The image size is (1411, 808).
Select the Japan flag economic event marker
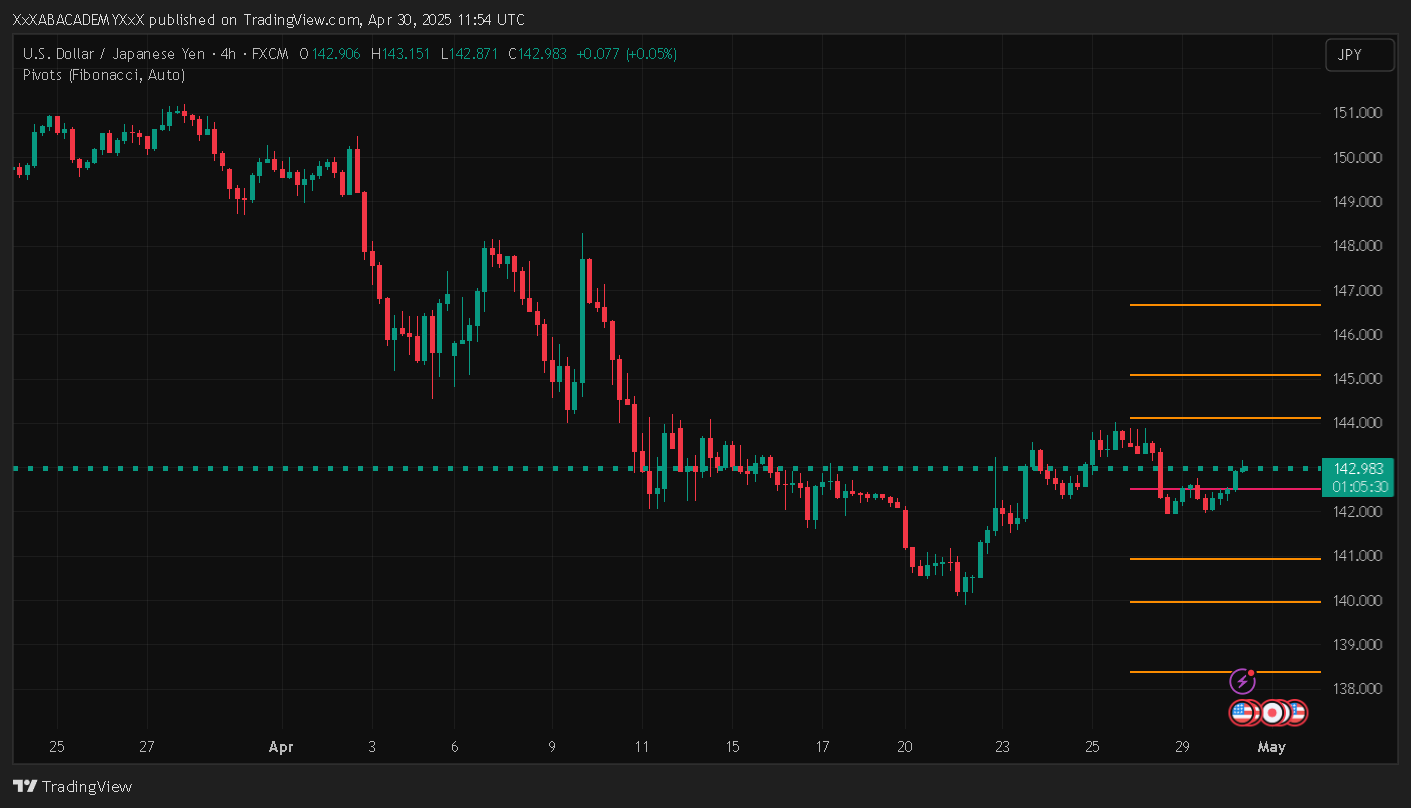click(1272, 713)
